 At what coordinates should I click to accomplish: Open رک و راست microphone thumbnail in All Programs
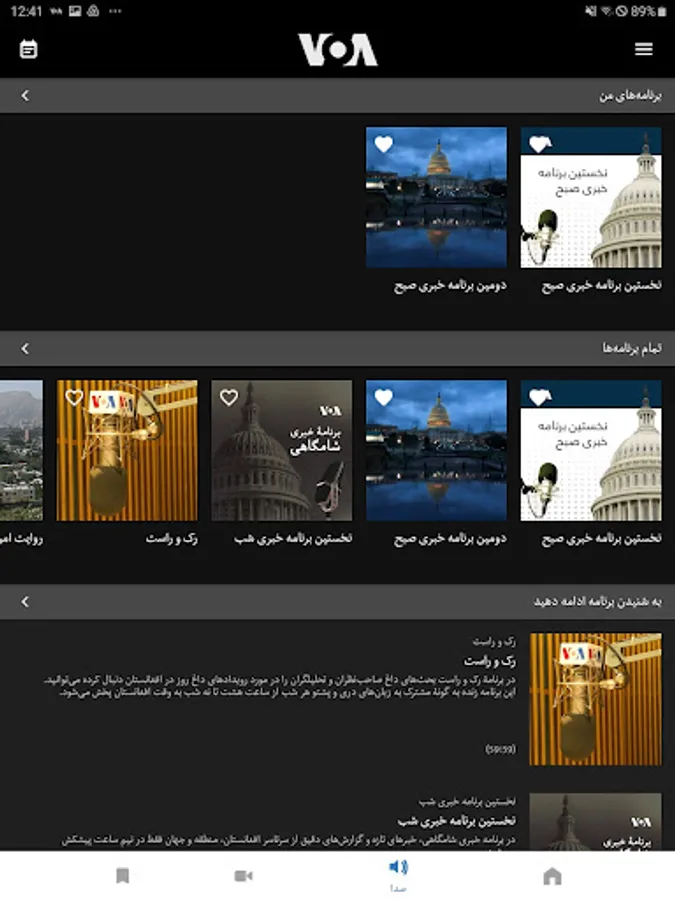pyautogui.click(x=127, y=451)
